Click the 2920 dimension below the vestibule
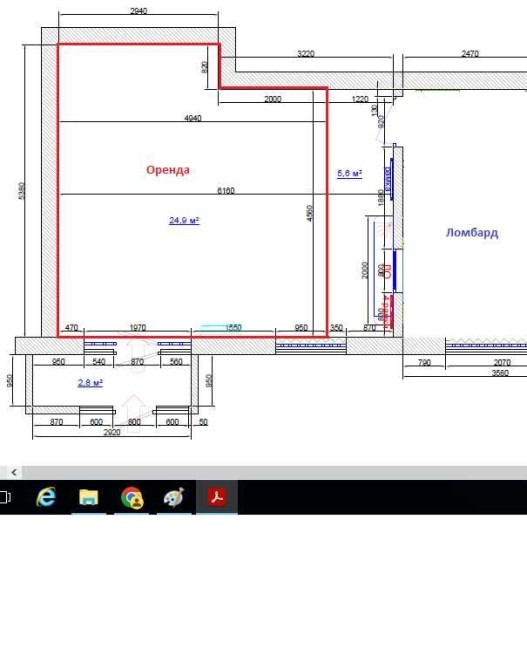 coord(112,432)
